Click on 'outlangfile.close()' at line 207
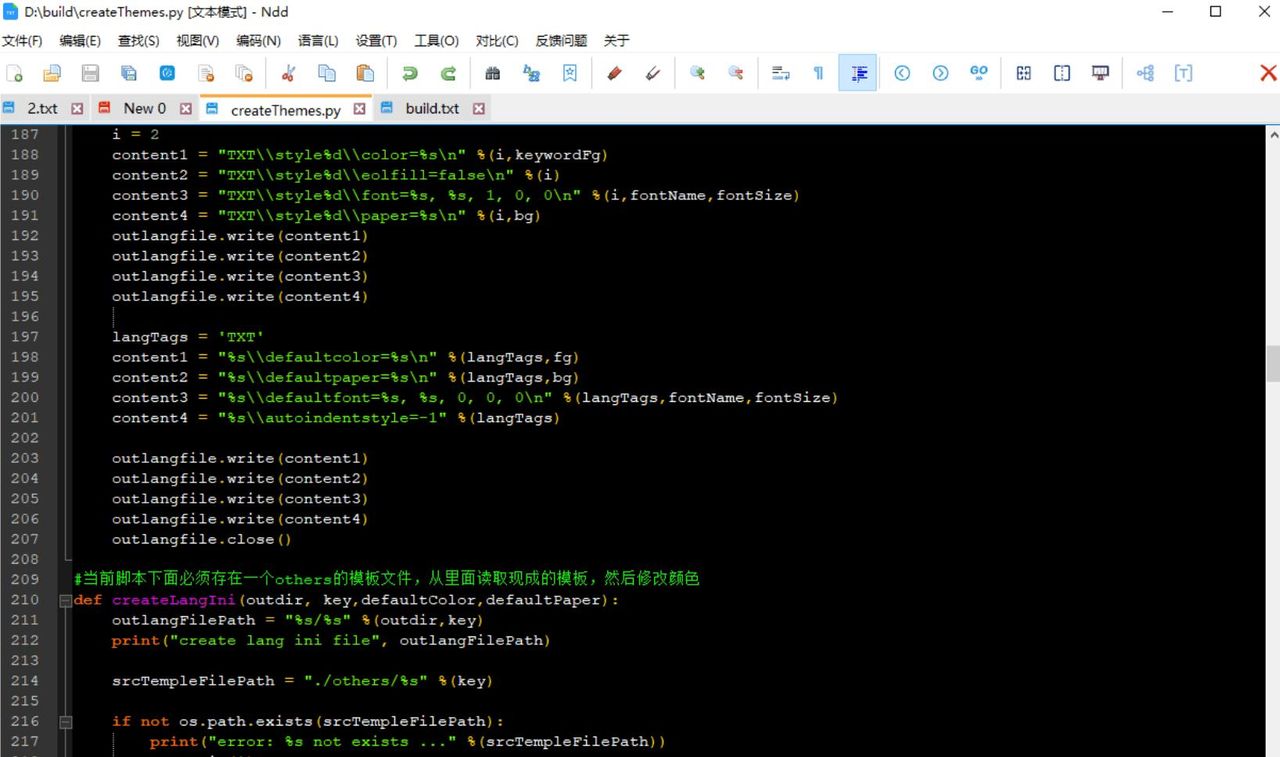This screenshot has width=1280, height=757. pos(202,539)
